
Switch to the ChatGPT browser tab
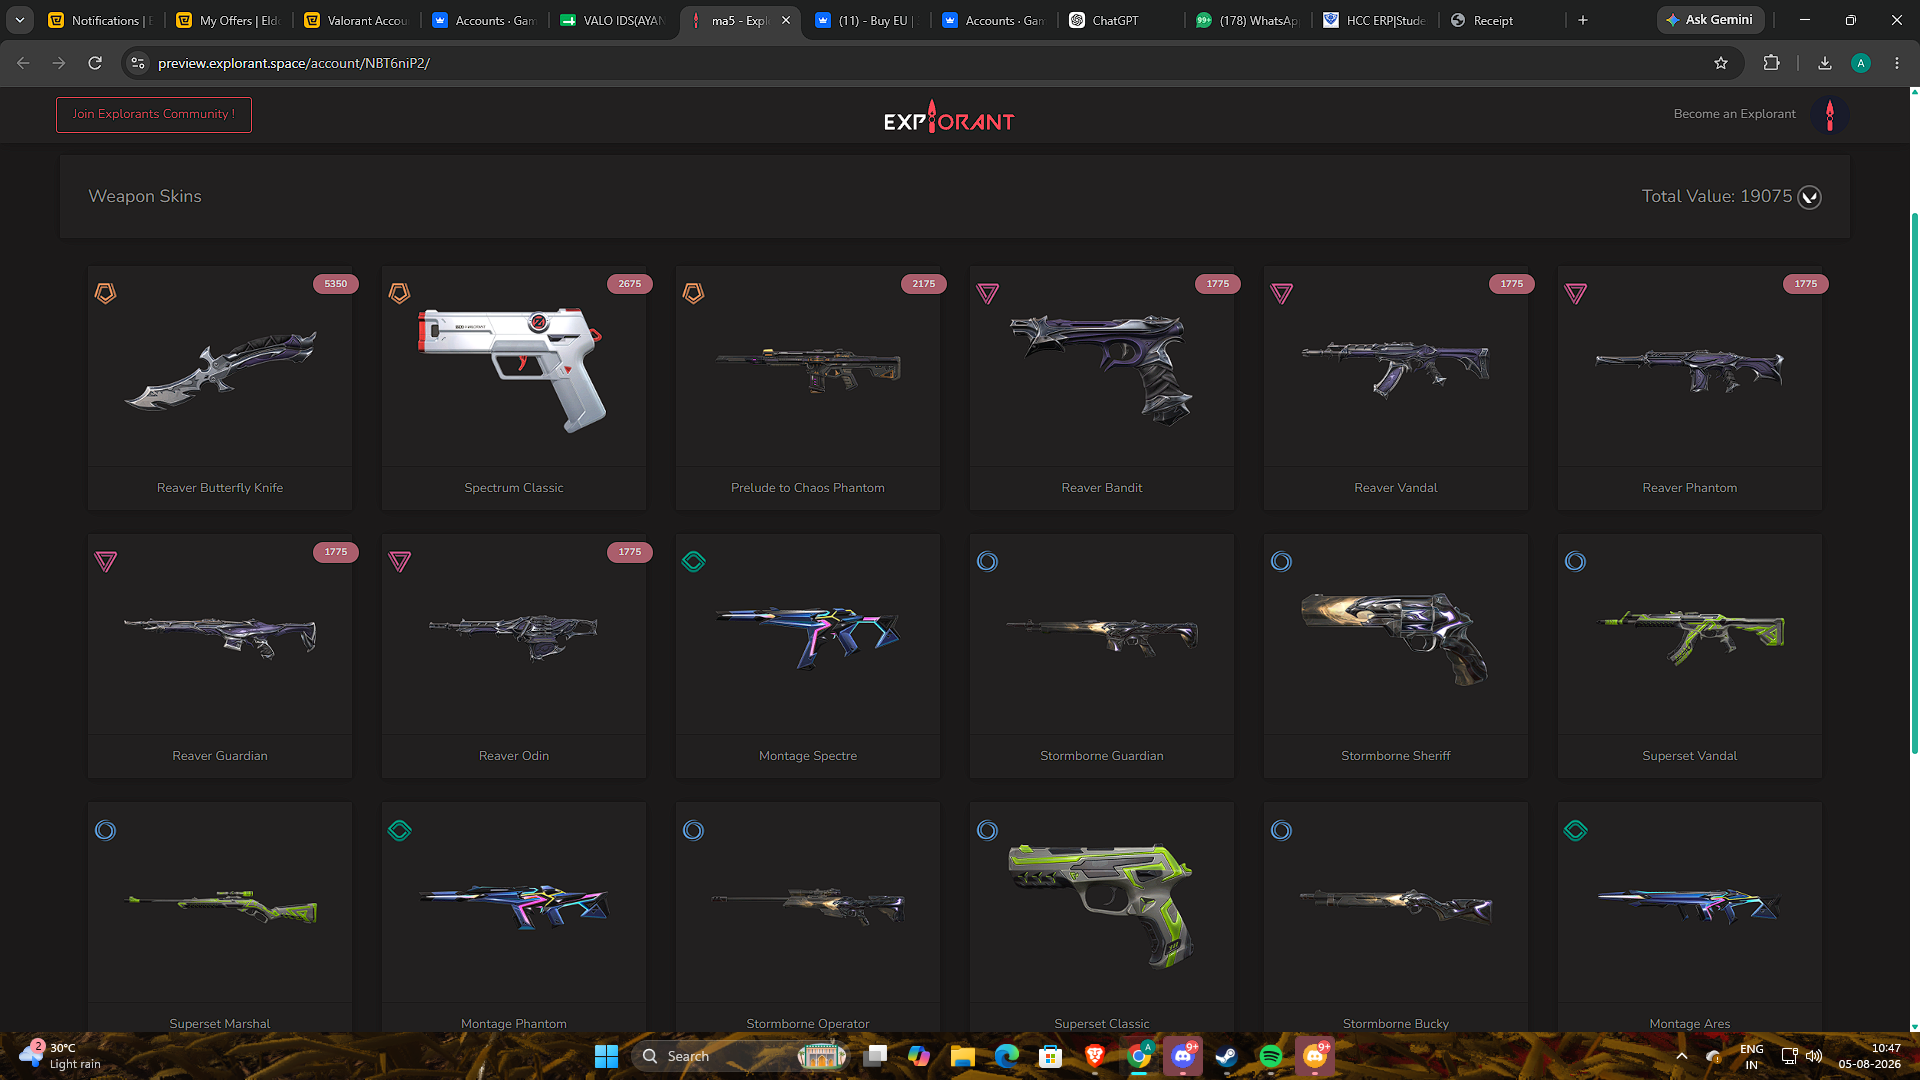pos(1121,20)
